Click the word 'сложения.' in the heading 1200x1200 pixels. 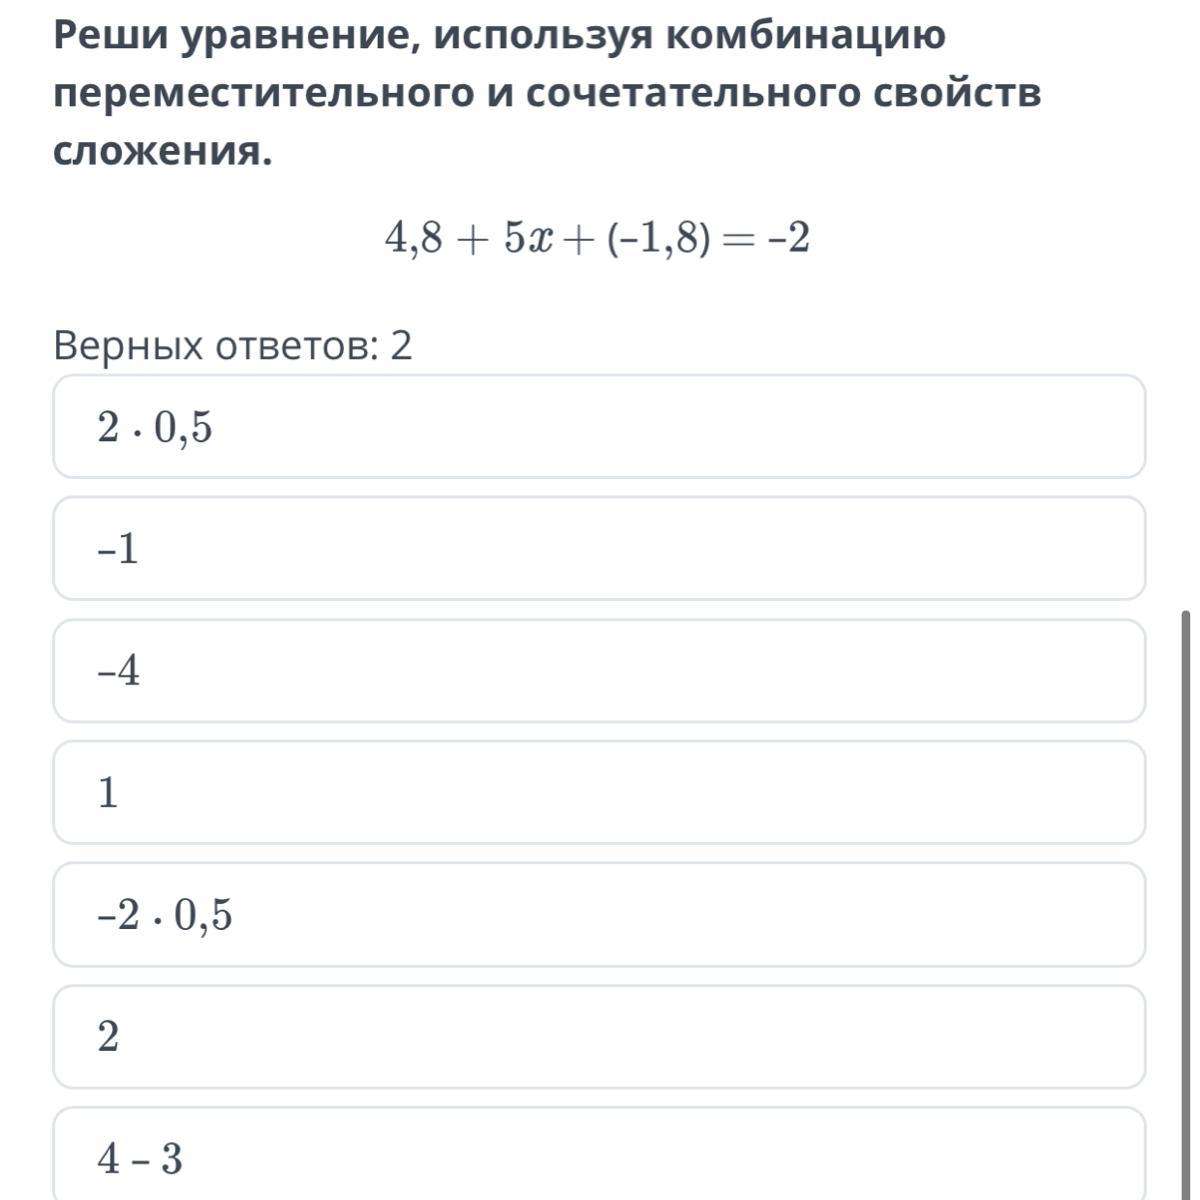tap(162, 152)
